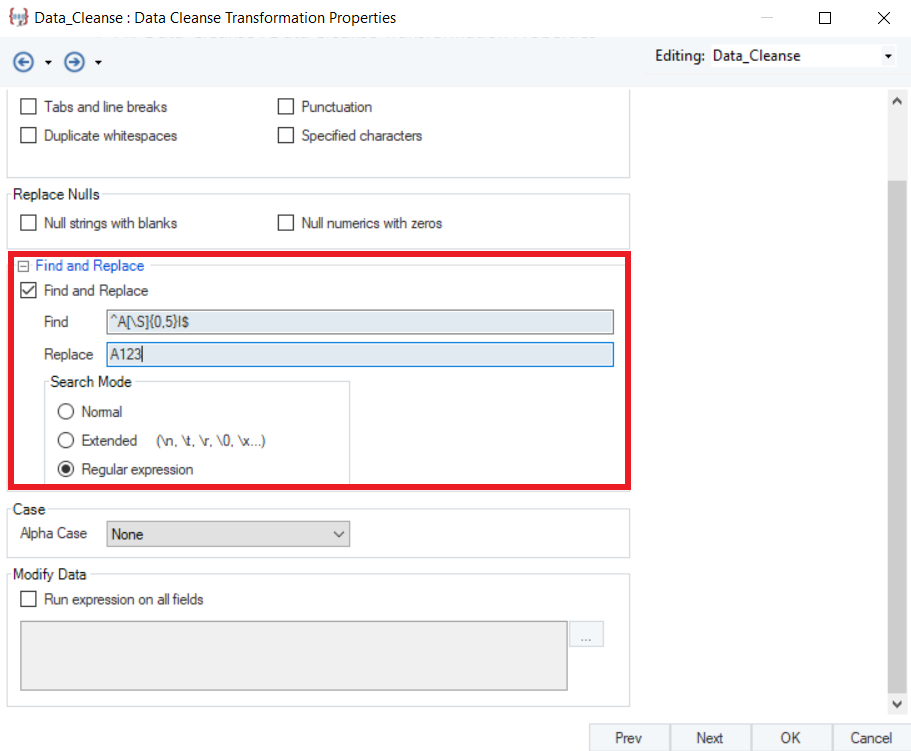Choose Extended search mode radio button
Screen dimensions: 911x751
(66, 440)
